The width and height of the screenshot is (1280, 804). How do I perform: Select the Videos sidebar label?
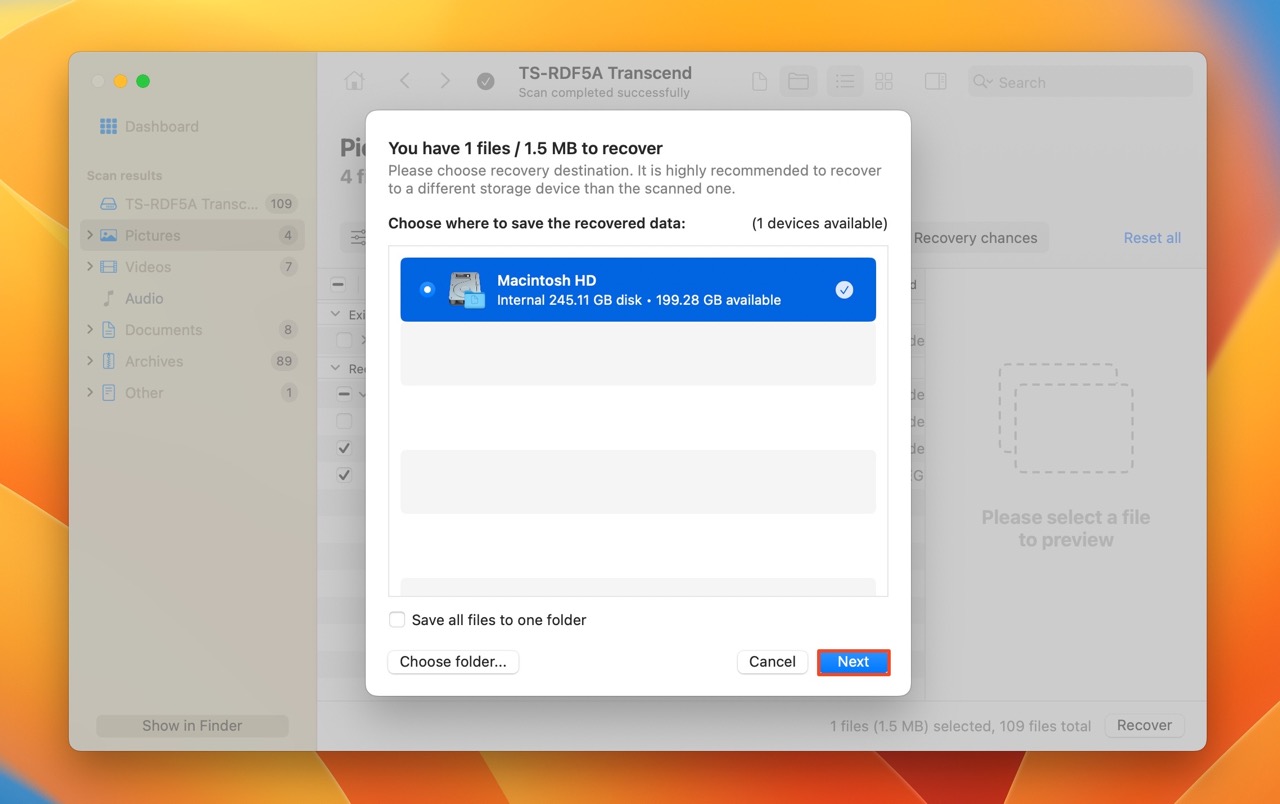point(148,267)
